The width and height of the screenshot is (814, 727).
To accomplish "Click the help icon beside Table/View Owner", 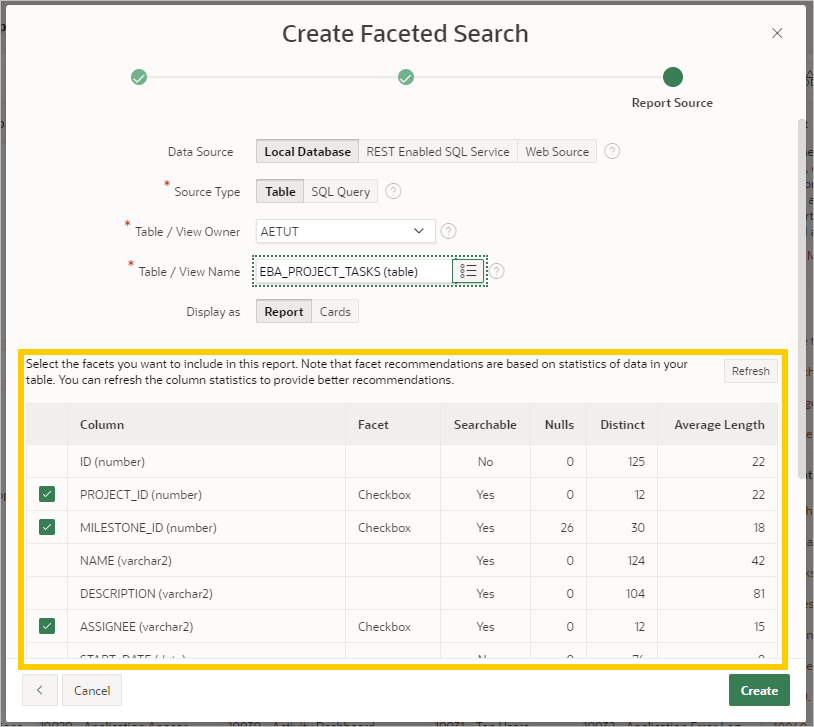I will pyautogui.click(x=448, y=231).
